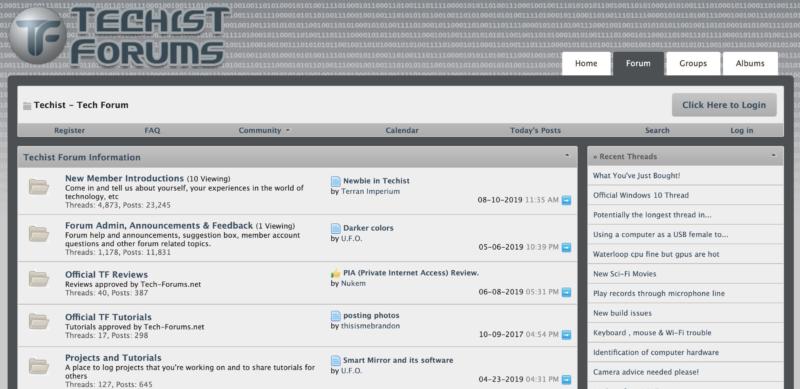
Task: Click post icon next to Smart Mirror thread
Action: [335, 360]
